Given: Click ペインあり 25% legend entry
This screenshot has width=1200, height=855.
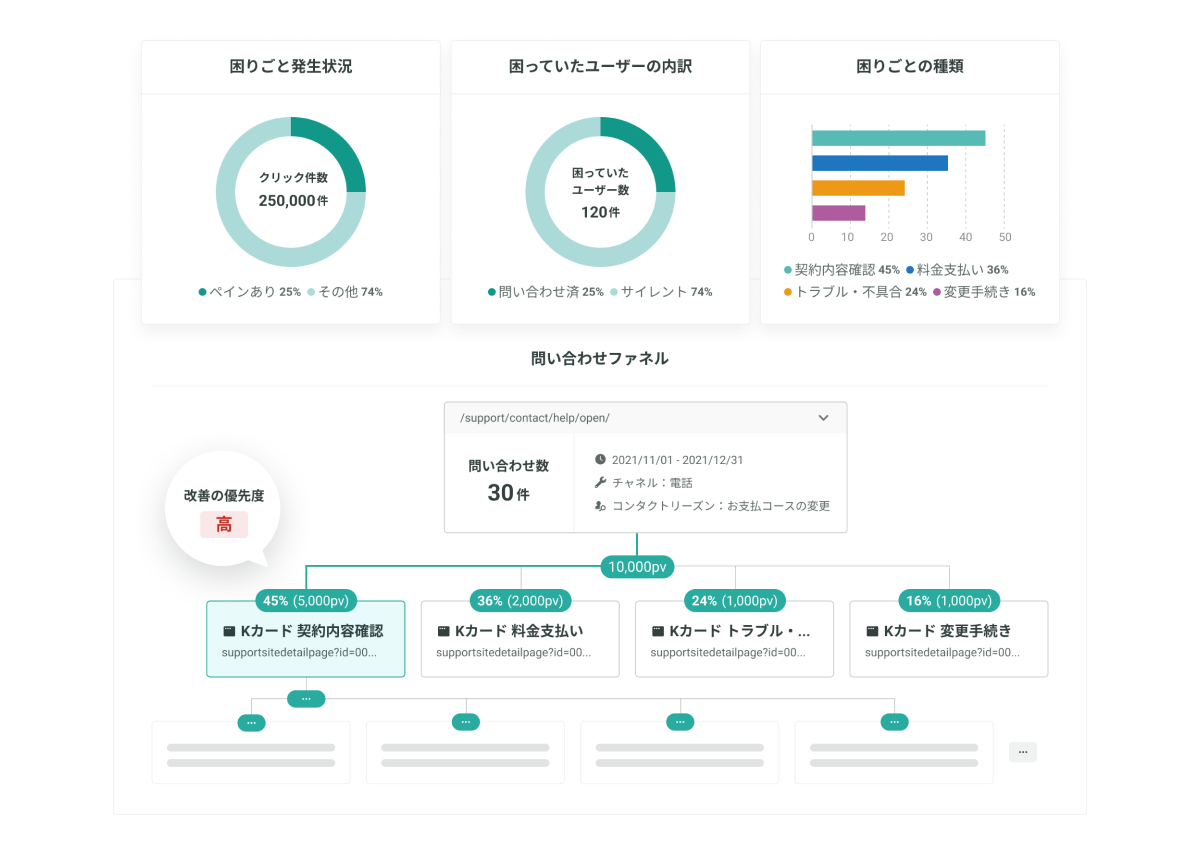Looking at the screenshot, I should (250, 292).
